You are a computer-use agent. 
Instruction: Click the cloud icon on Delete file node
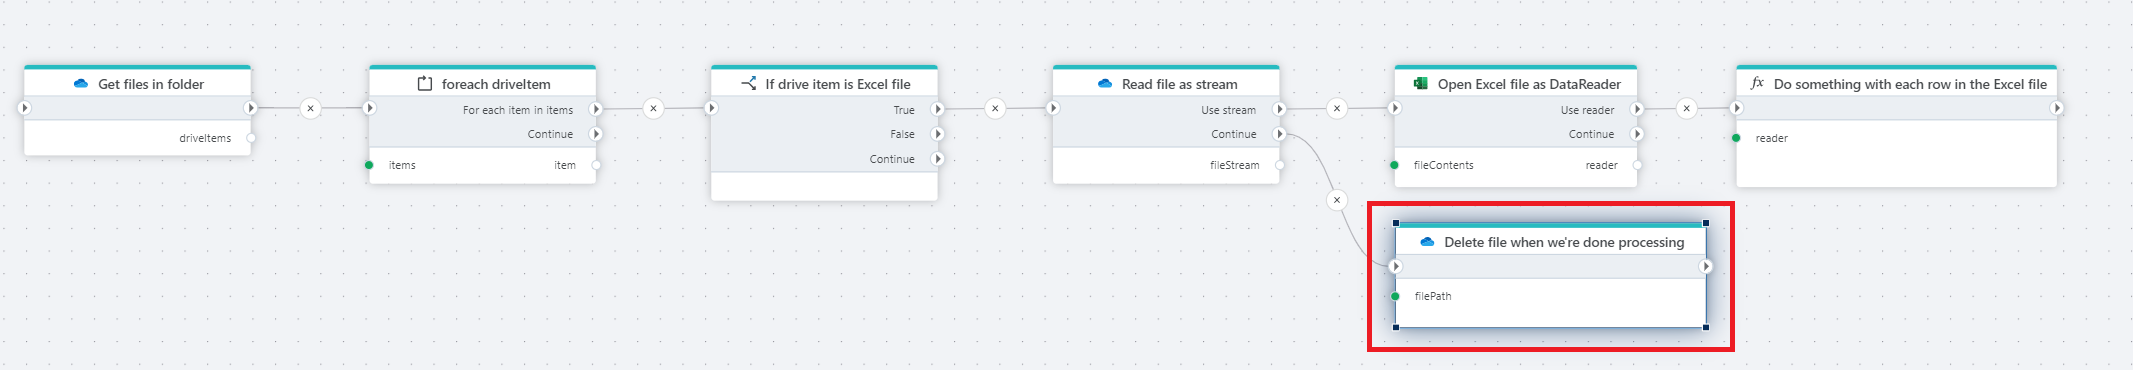[1427, 242]
